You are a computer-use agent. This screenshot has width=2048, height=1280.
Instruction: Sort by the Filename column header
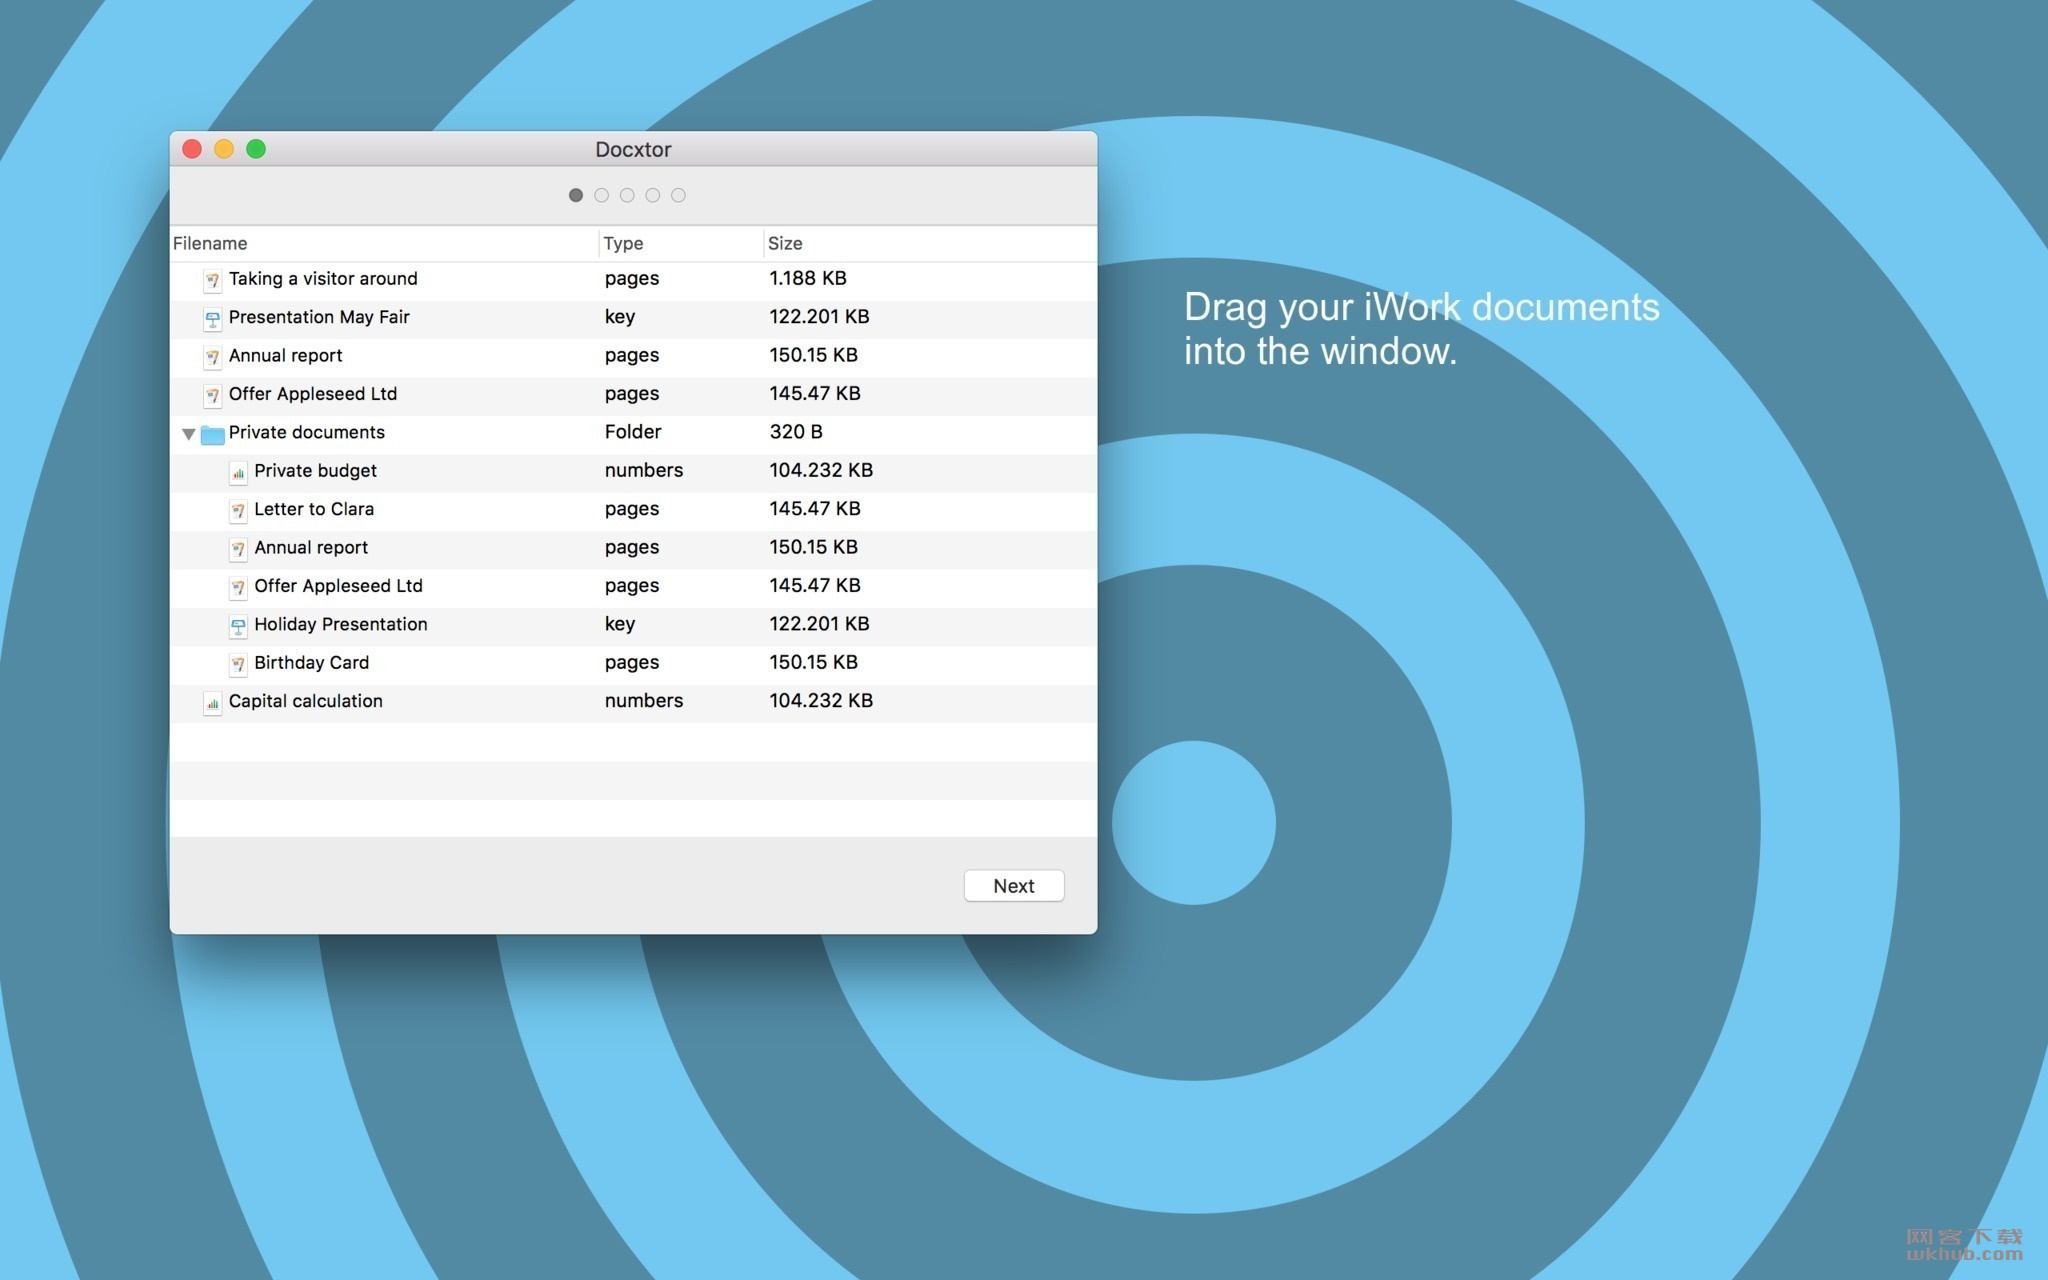tap(385, 243)
